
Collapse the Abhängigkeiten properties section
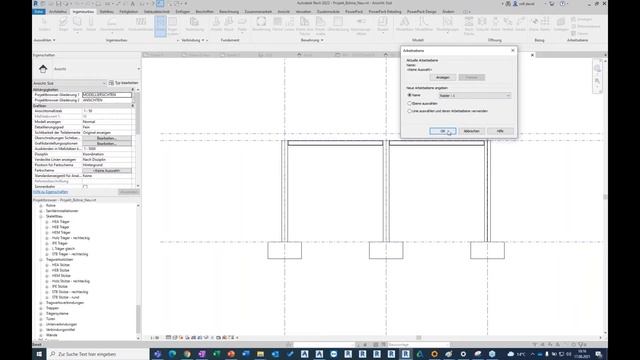(133, 89)
